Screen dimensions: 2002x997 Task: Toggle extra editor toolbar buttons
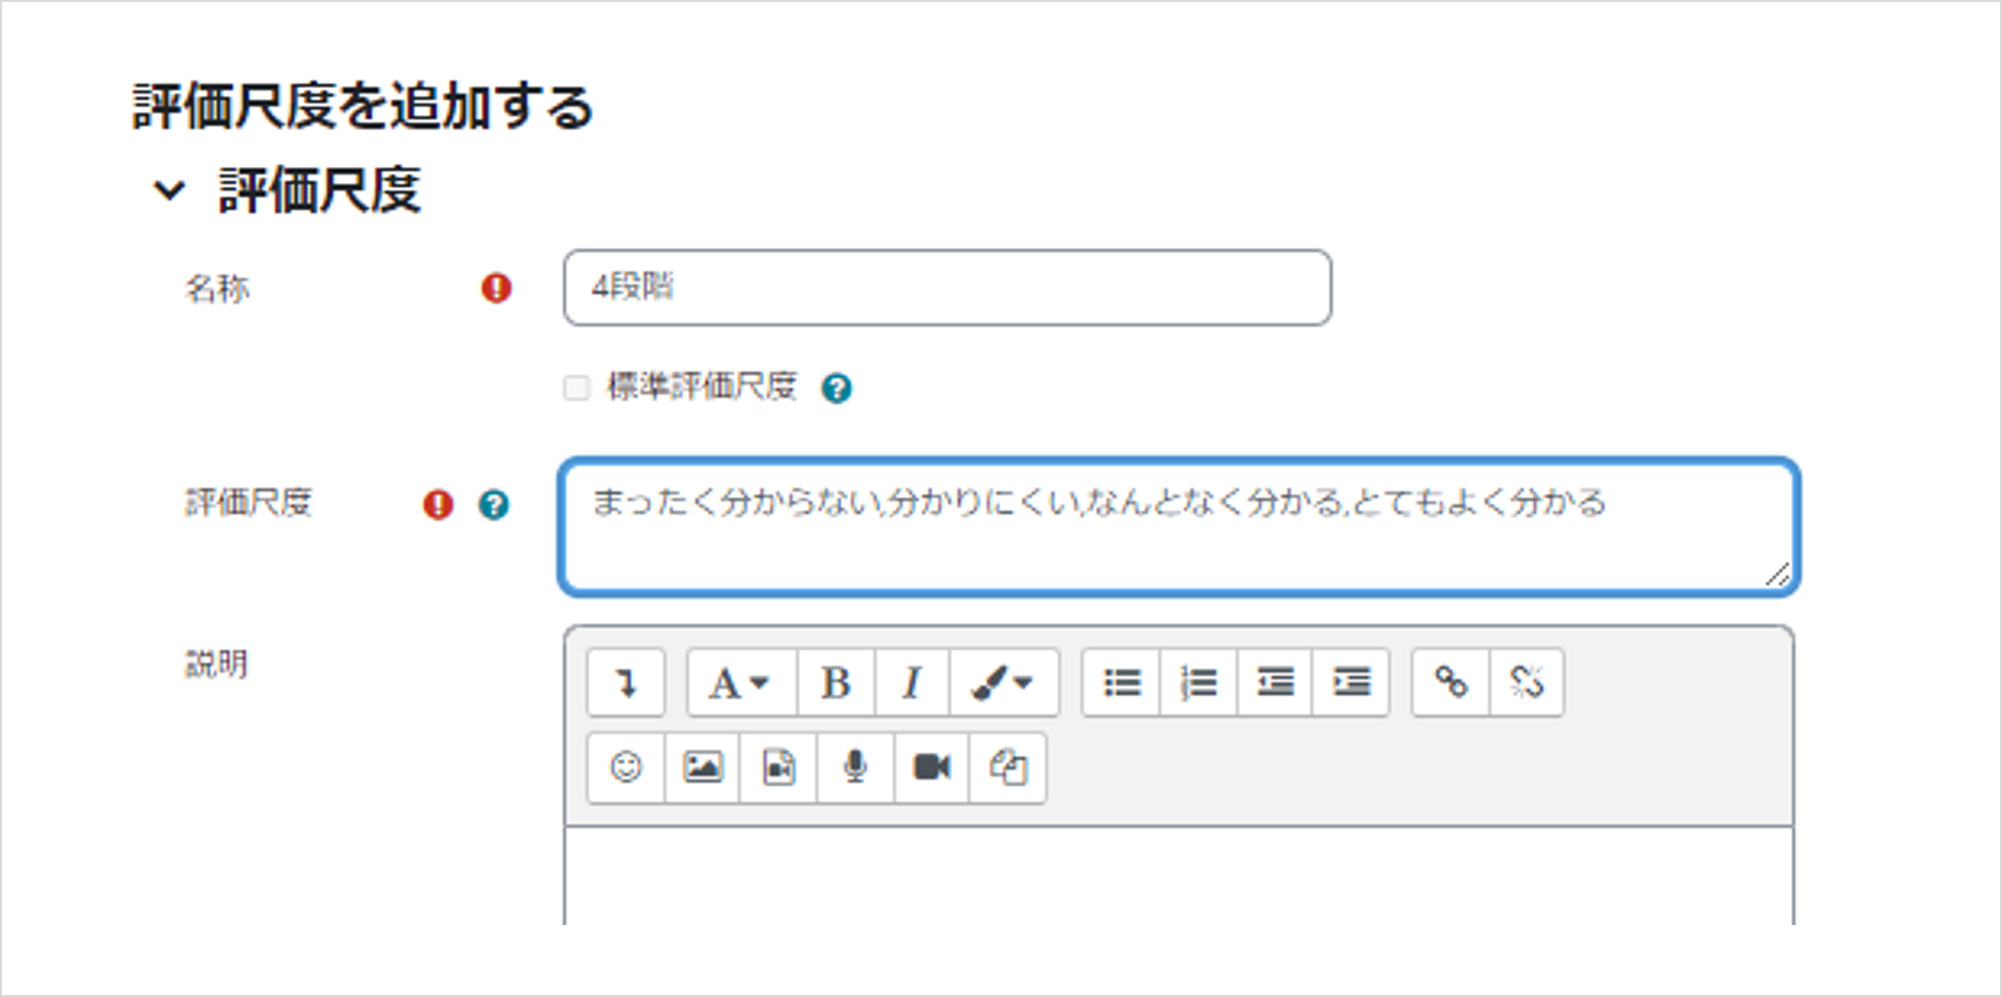[626, 683]
